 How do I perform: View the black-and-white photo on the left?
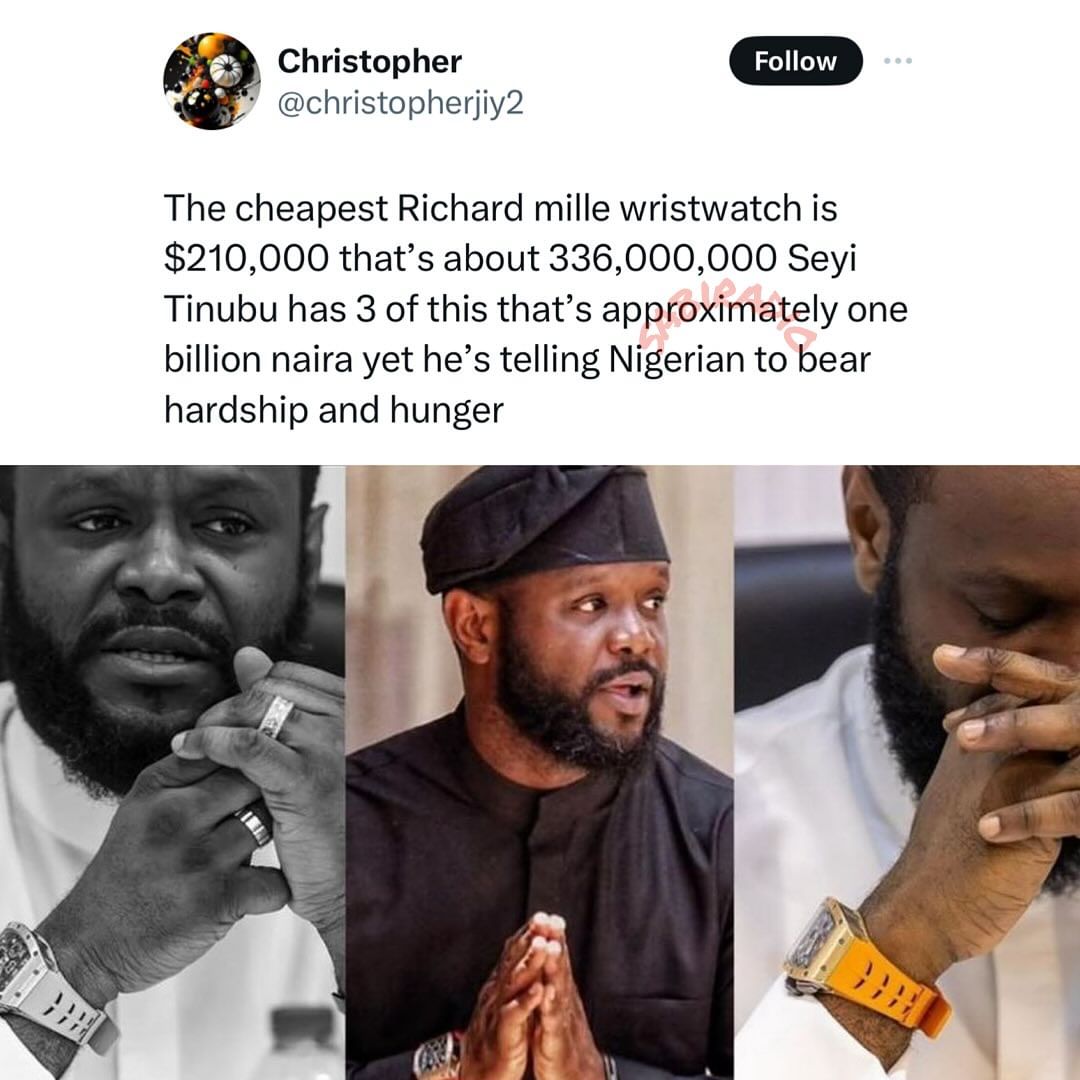pyautogui.click(x=172, y=772)
